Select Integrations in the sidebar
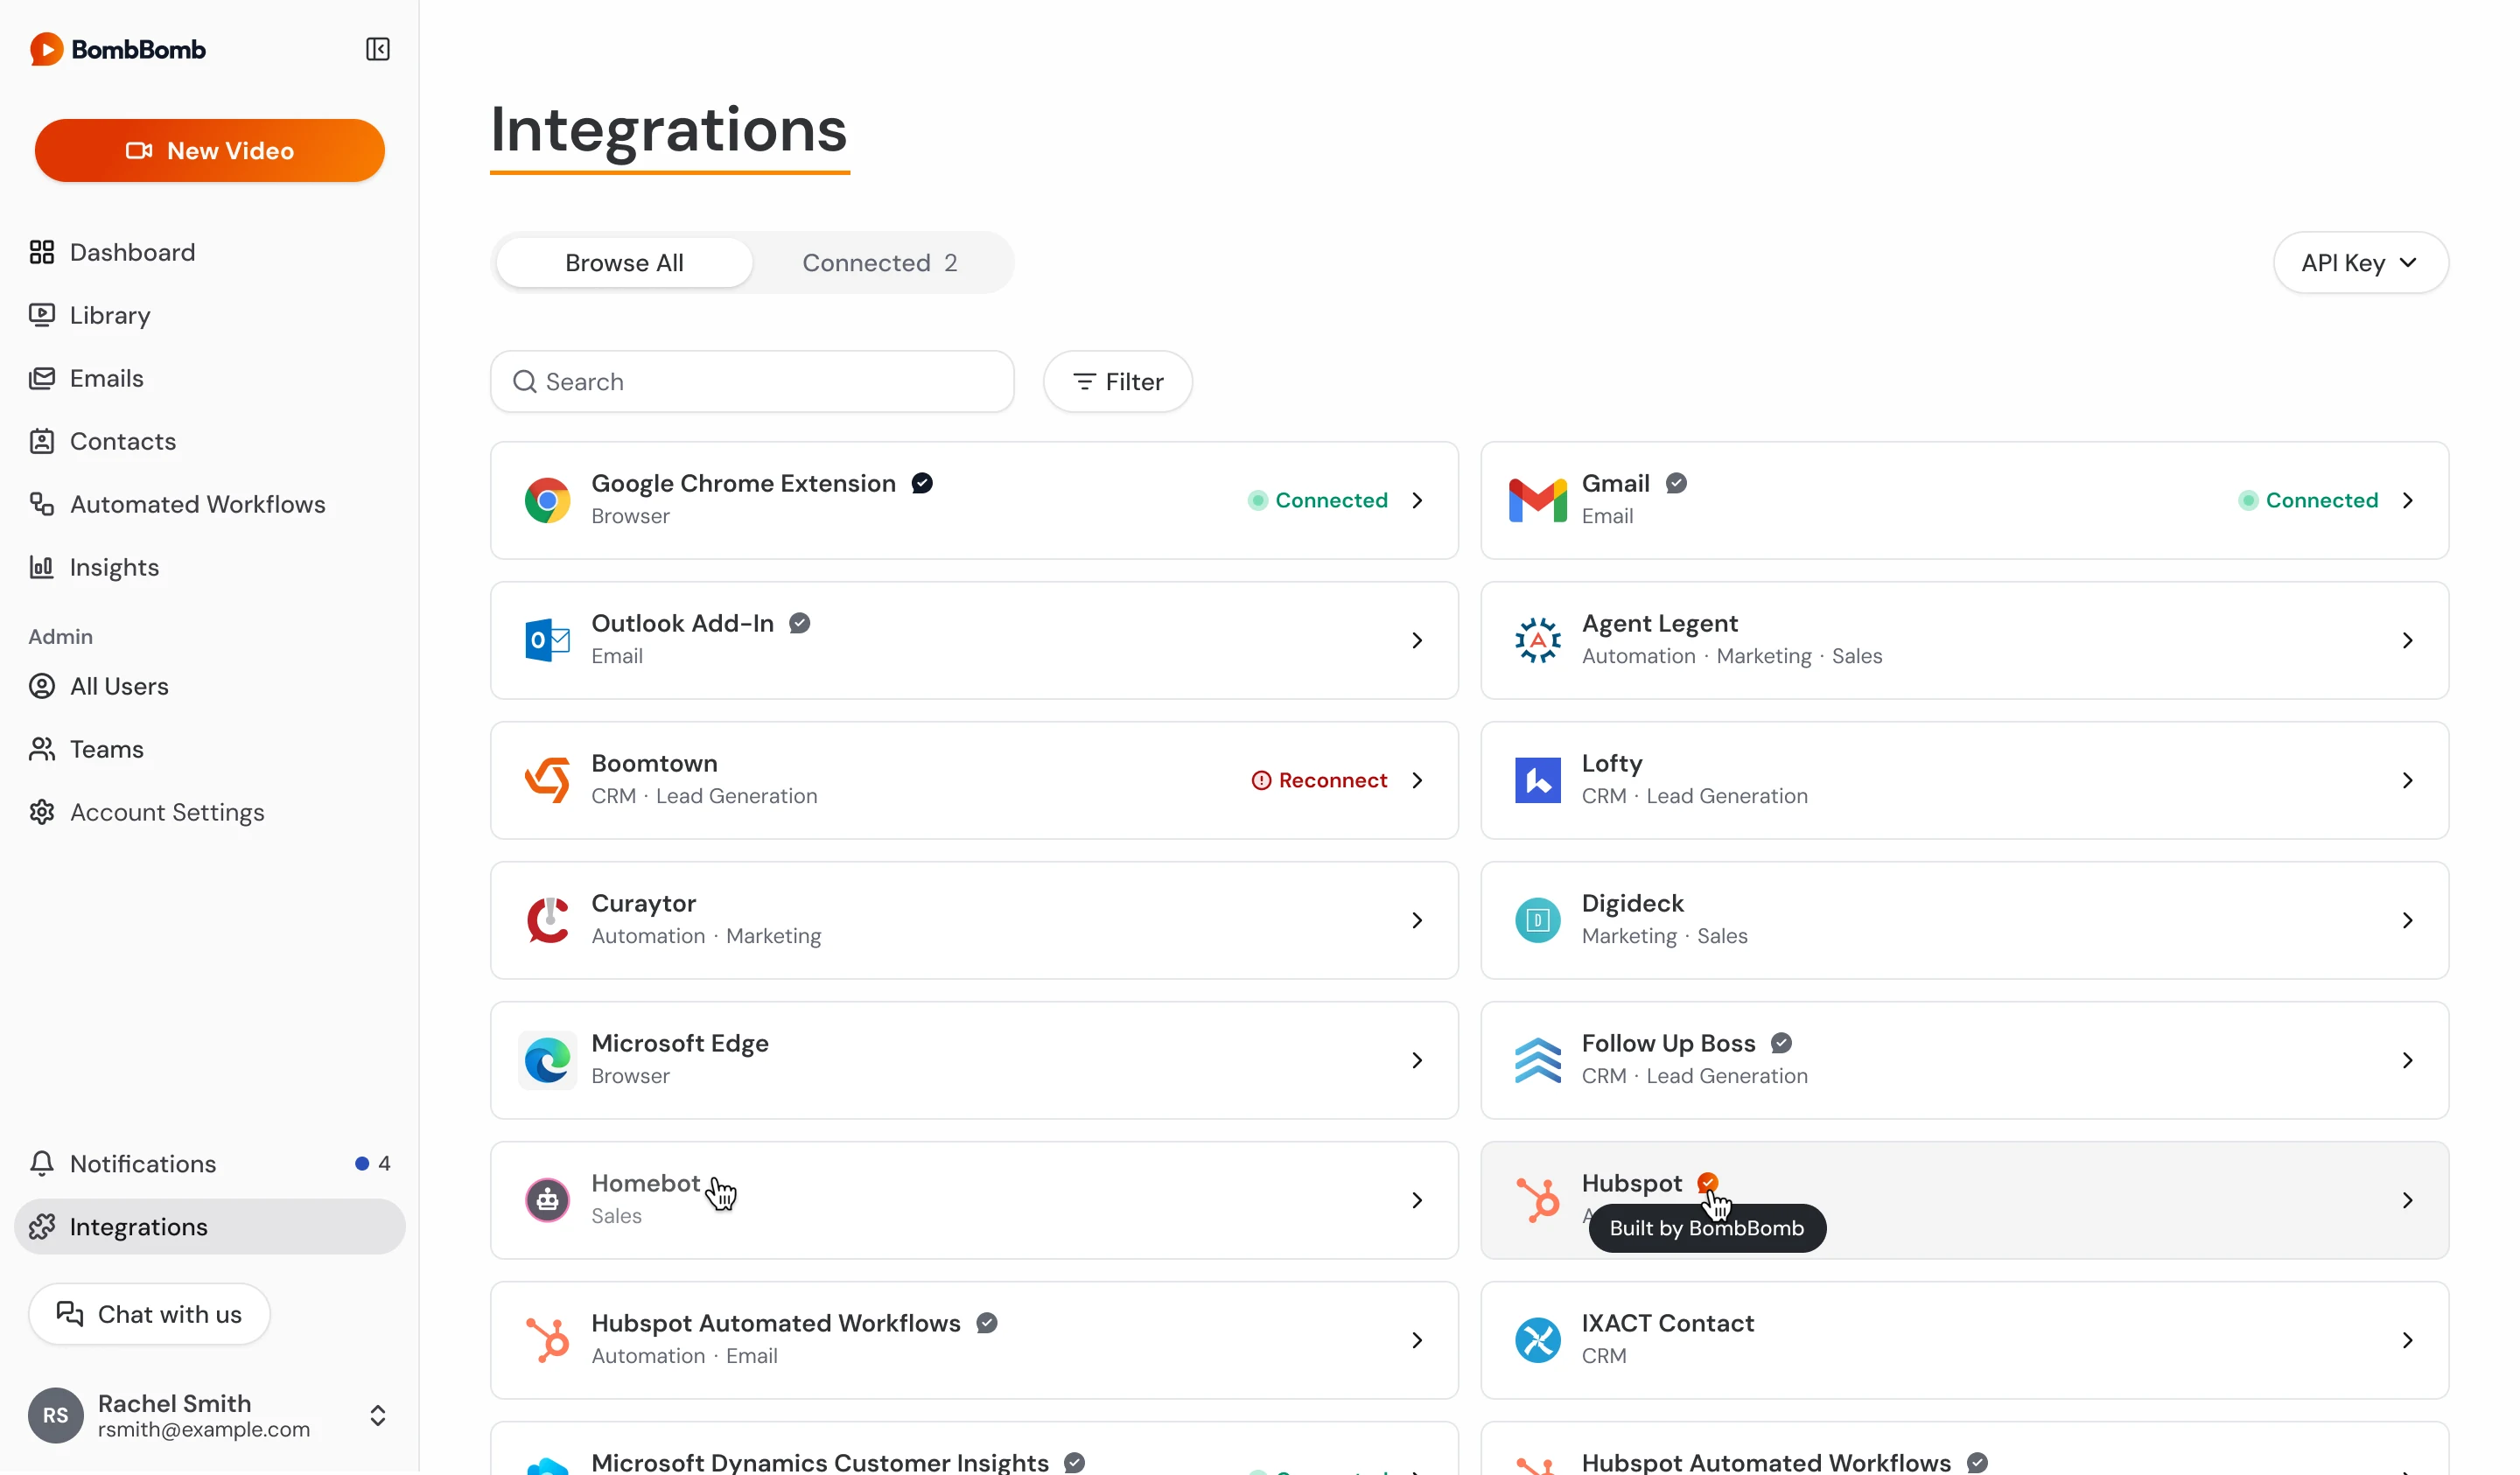 (x=210, y=1226)
